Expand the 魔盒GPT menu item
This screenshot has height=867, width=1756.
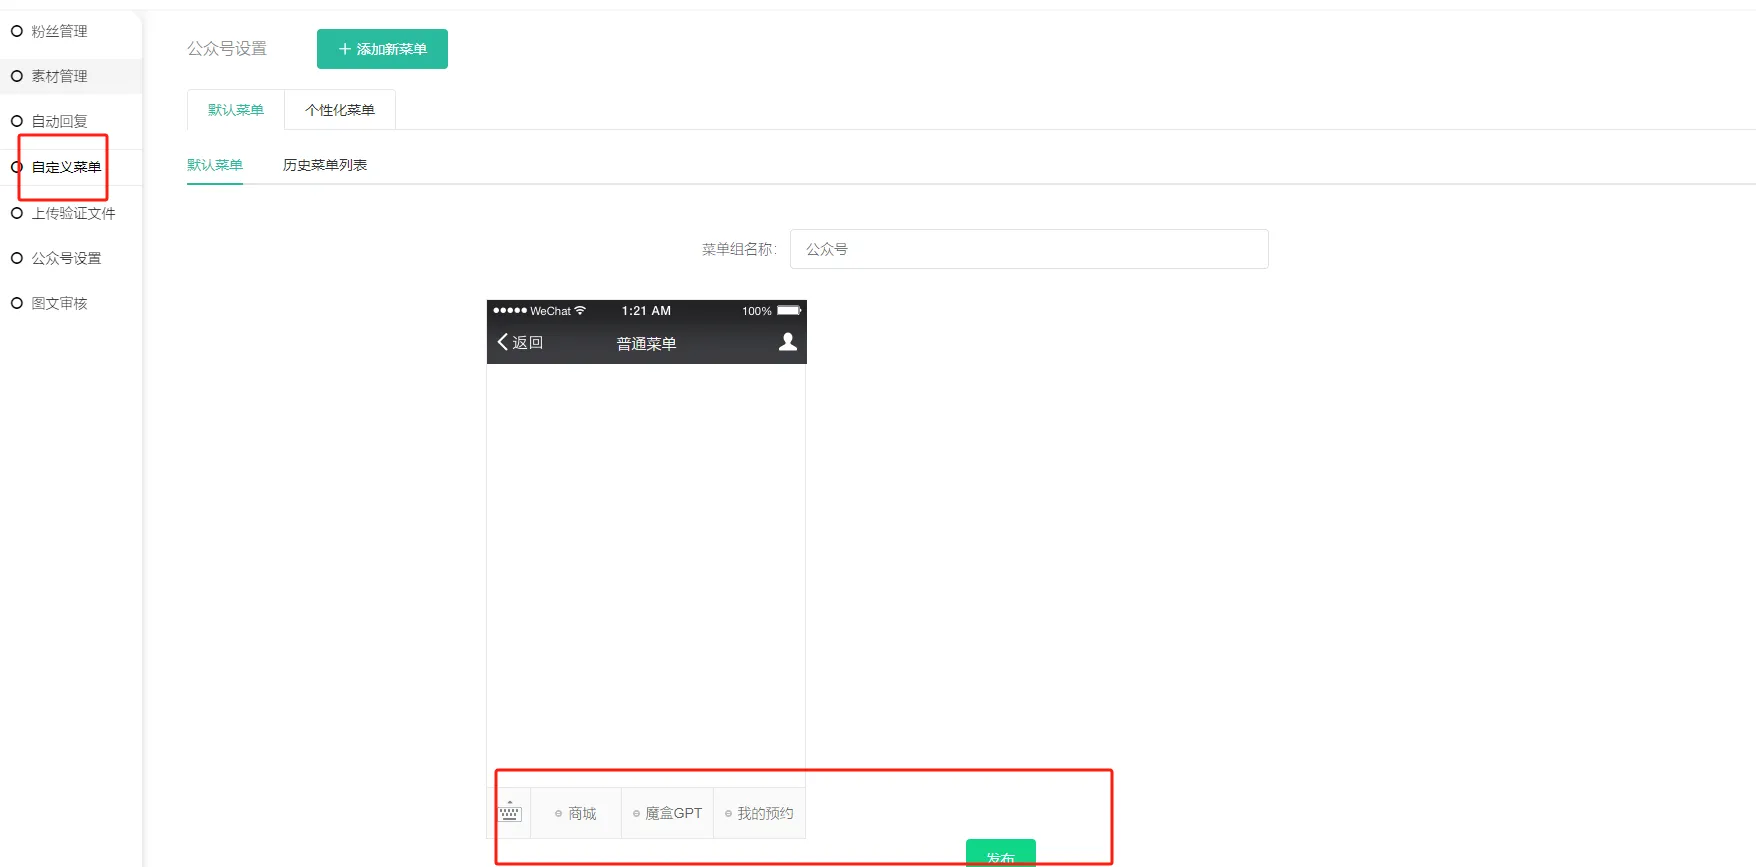coord(667,814)
